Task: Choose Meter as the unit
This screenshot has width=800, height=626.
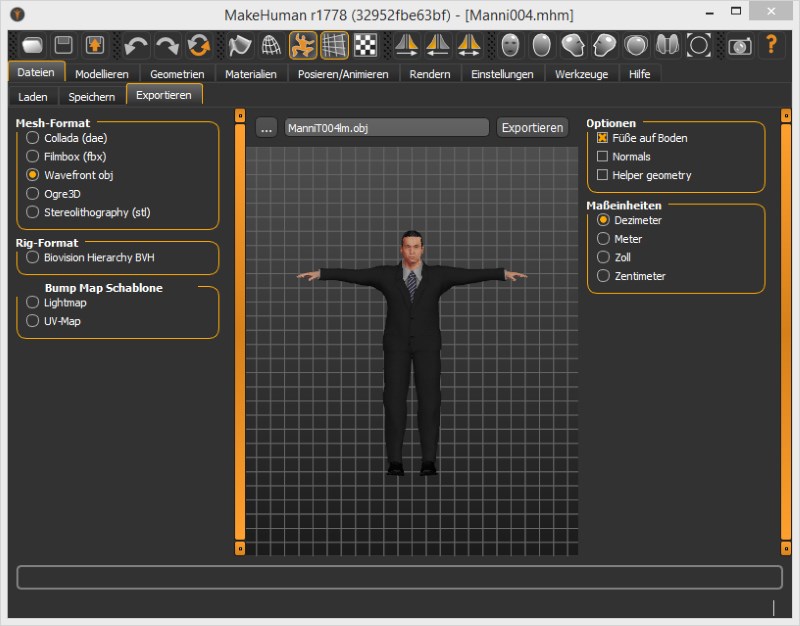Action: (x=619, y=239)
